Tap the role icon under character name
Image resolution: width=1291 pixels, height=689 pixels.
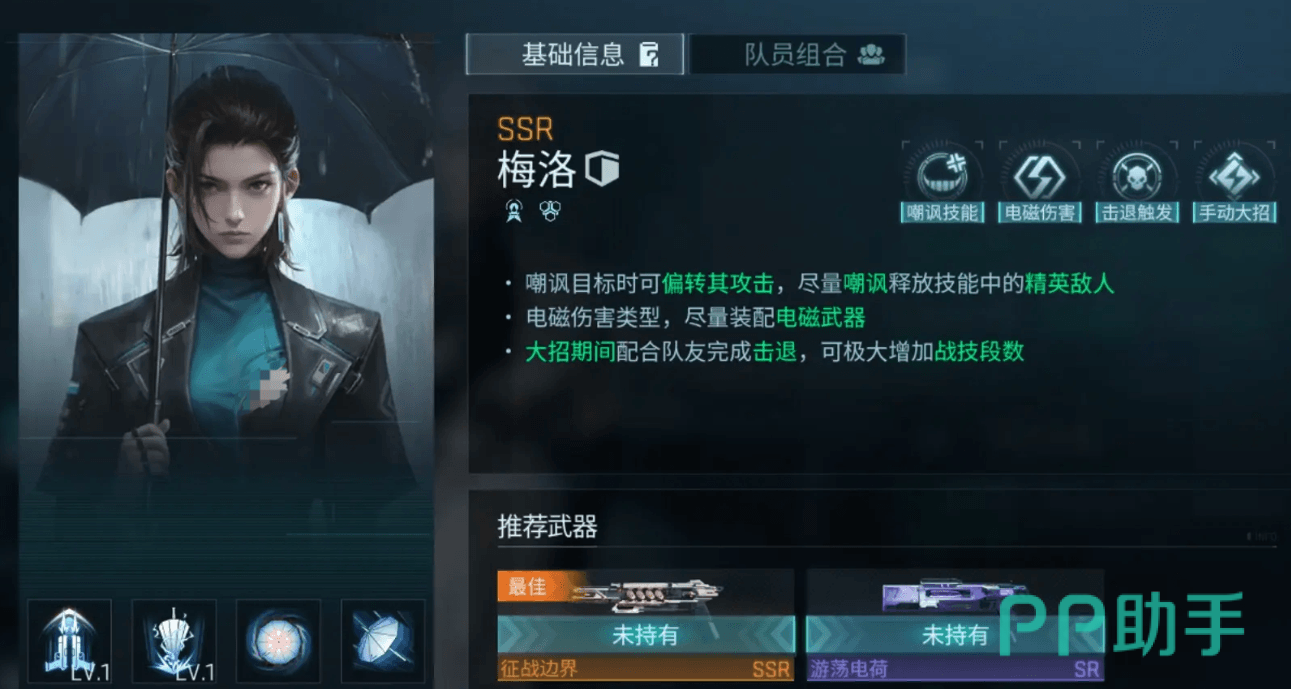pyautogui.click(x=514, y=210)
